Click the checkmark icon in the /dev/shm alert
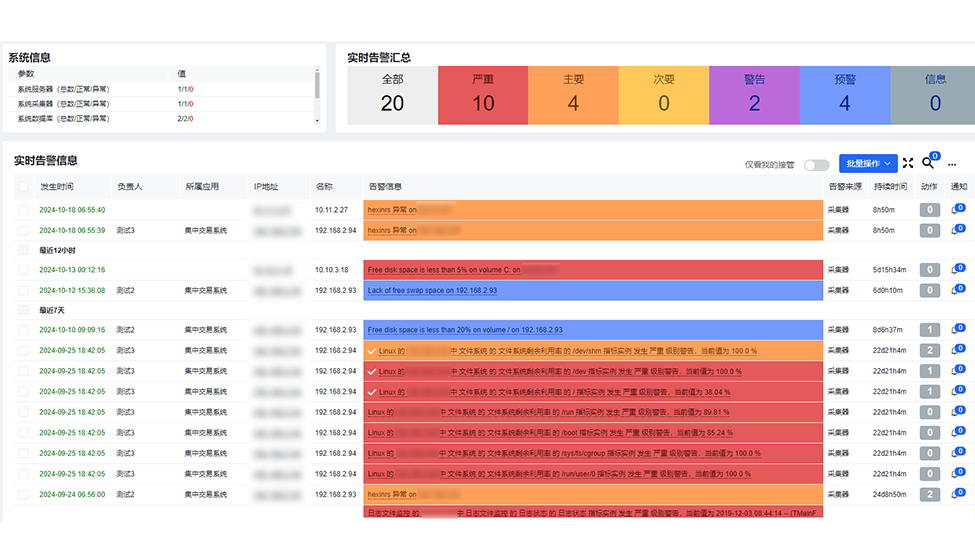This screenshot has width=975, height=556. [372, 351]
